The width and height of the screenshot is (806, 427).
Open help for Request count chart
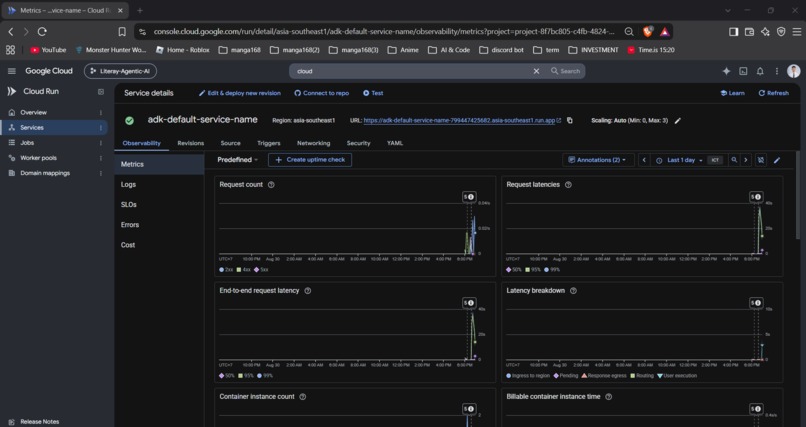271,184
